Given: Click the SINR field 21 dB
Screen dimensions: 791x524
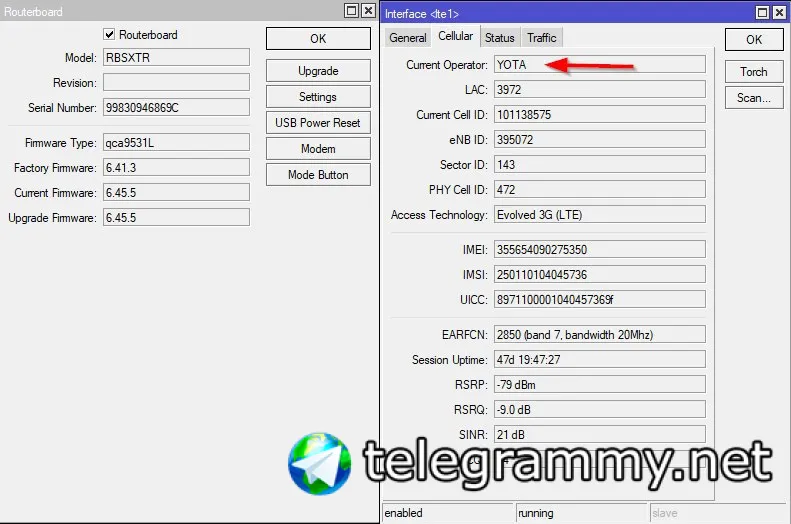Looking at the screenshot, I should click(600, 434).
